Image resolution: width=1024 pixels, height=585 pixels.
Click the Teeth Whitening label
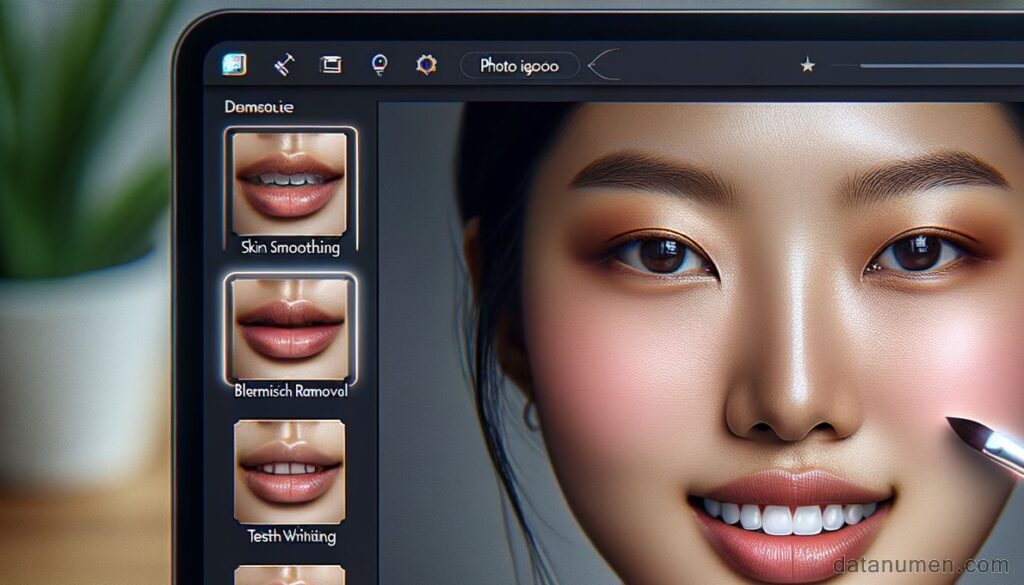tap(292, 537)
